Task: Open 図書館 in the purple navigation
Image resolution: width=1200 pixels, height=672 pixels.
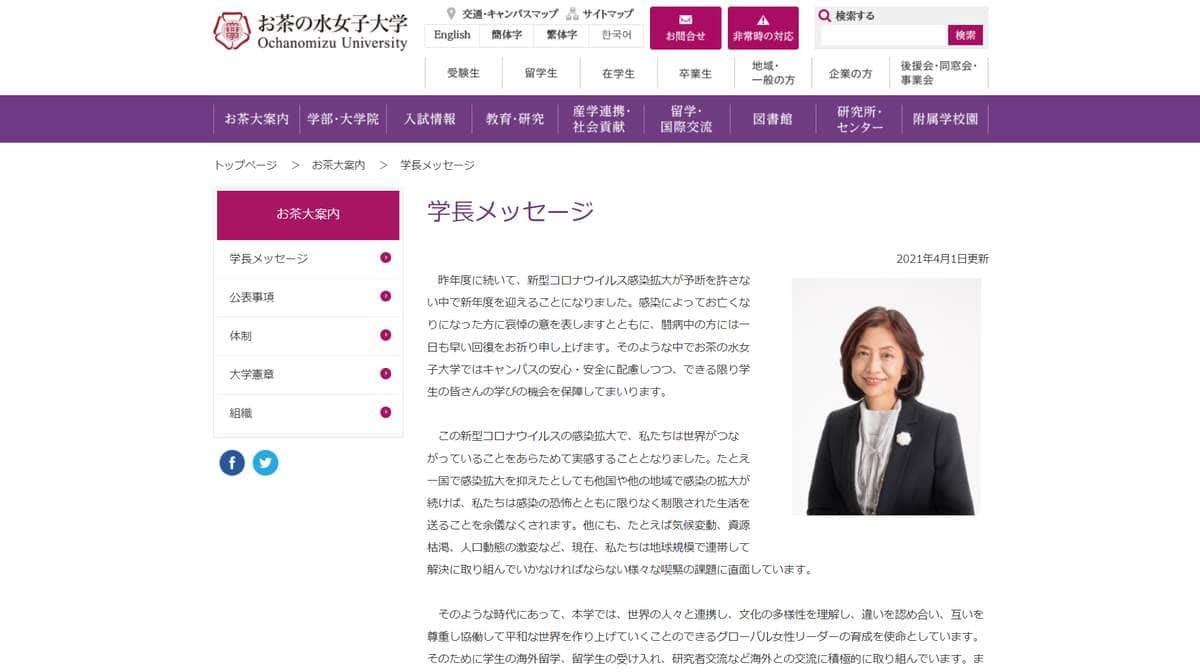Action: tap(772, 119)
